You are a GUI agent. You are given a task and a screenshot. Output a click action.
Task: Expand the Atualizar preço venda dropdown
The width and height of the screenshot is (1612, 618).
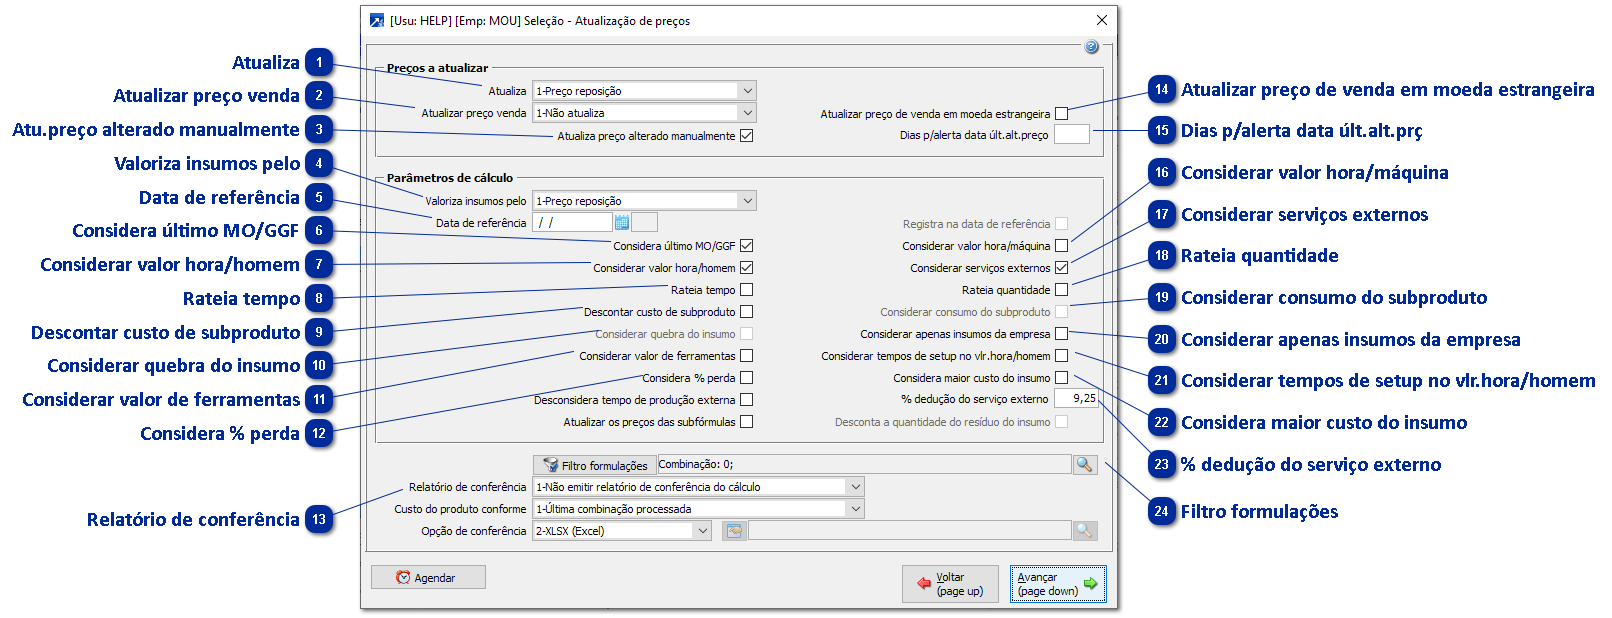pyautogui.click(x=747, y=113)
